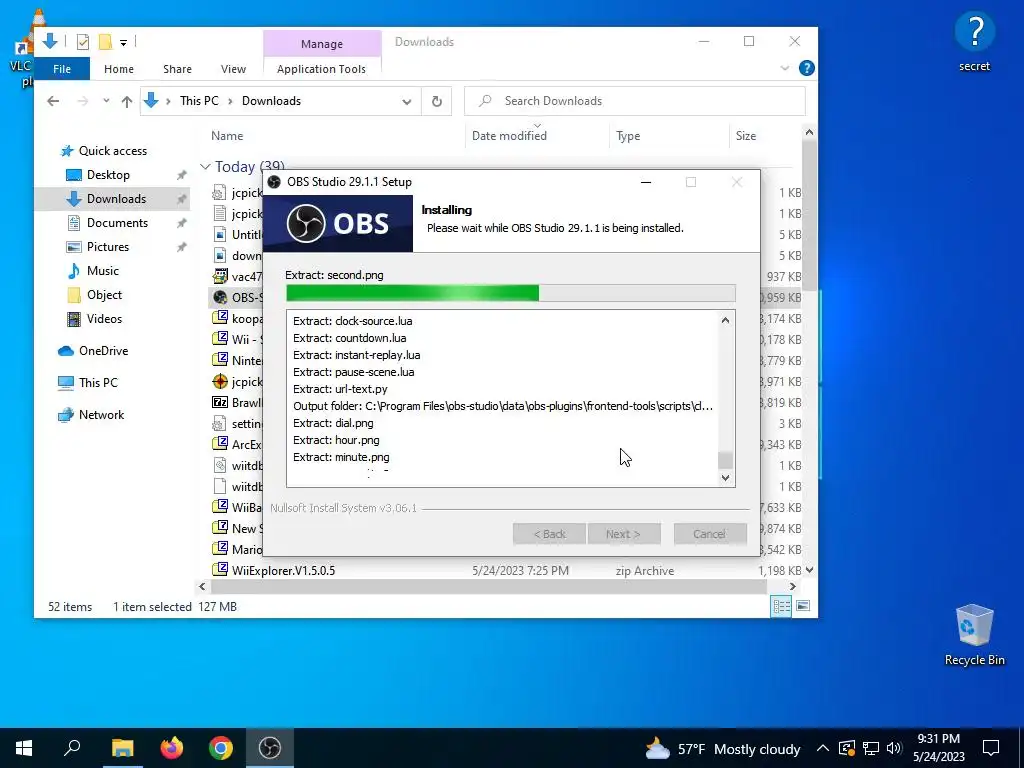
Task: Select the Manage contextual tab
Action: 322,44
